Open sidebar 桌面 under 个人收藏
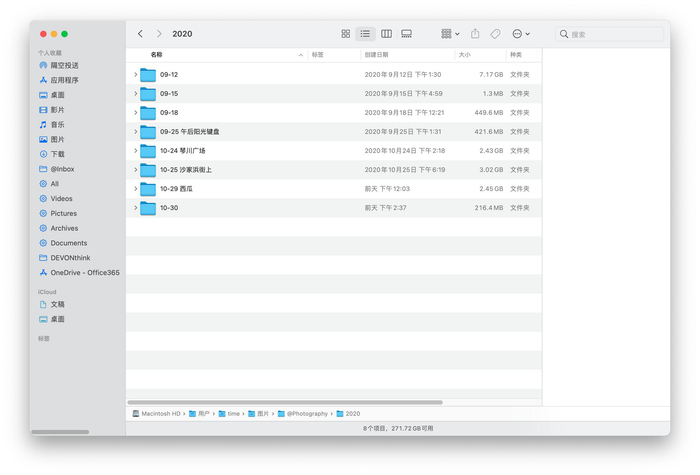The width and height of the screenshot is (700, 475). tap(52, 95)
